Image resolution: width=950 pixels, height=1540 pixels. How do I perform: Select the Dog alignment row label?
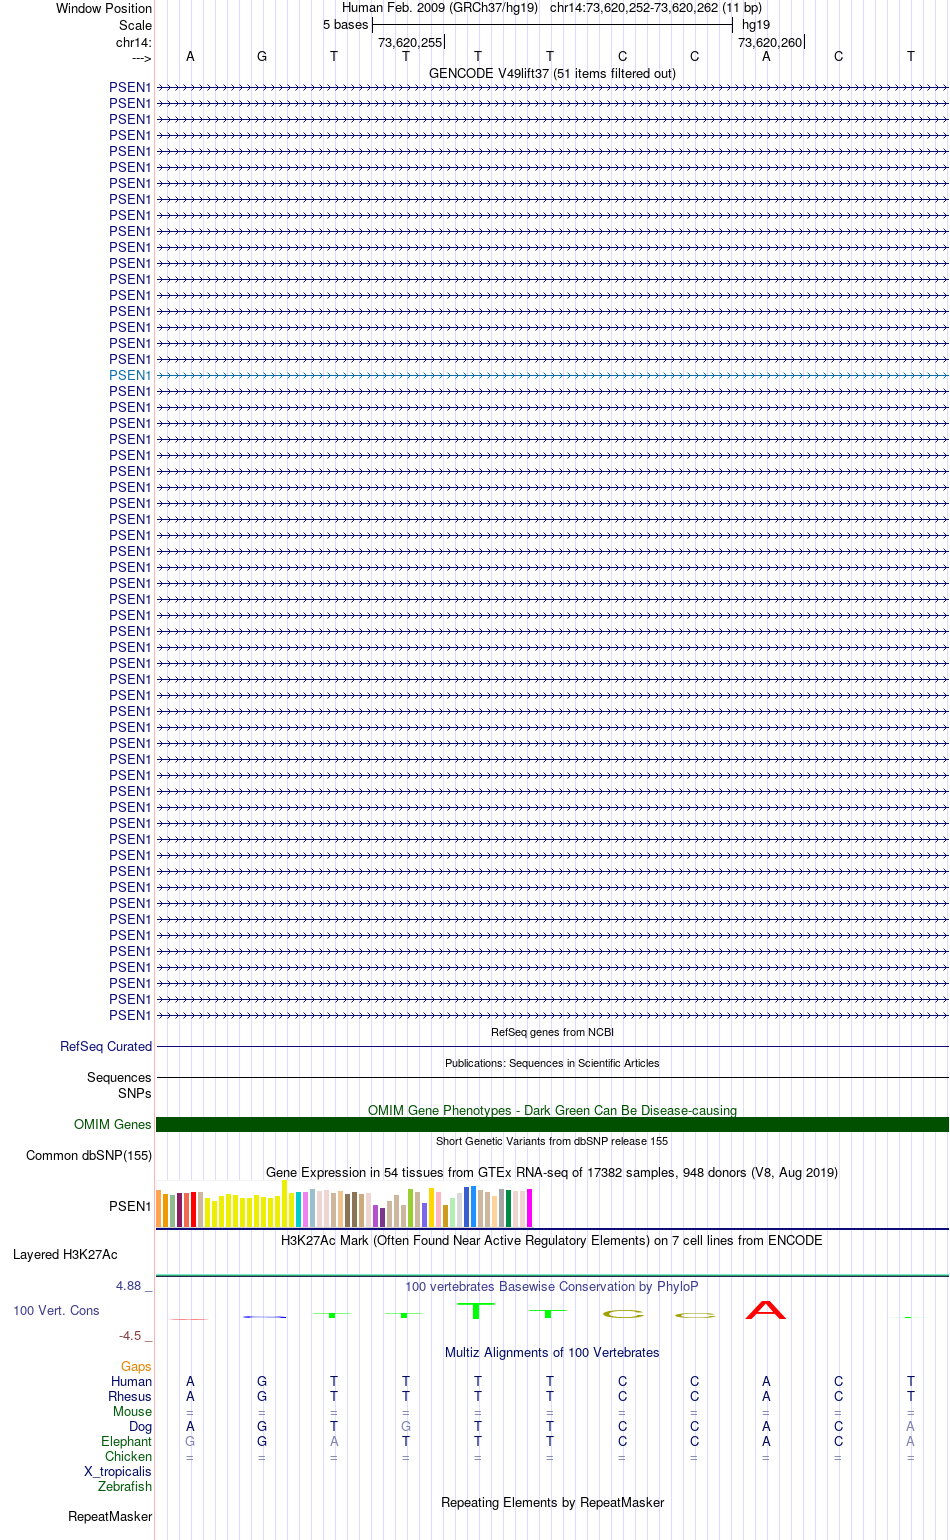140,1426
